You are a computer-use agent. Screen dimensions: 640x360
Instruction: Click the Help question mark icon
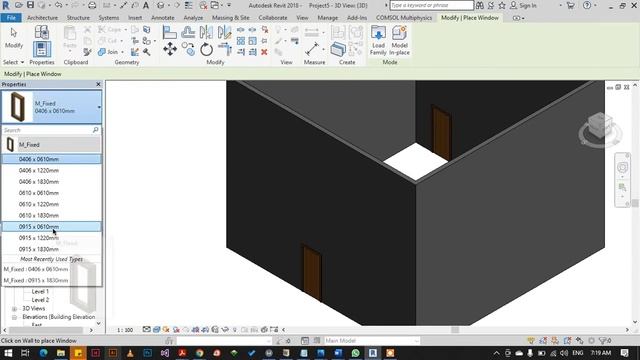click(x=587, y=5)
